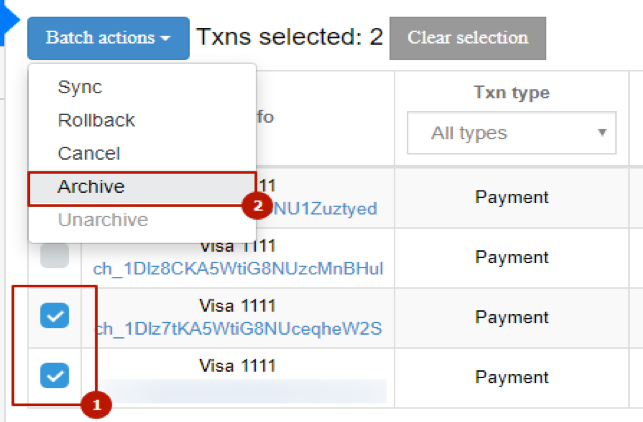Open the Batch actions dropdown

tap(108, 38)
